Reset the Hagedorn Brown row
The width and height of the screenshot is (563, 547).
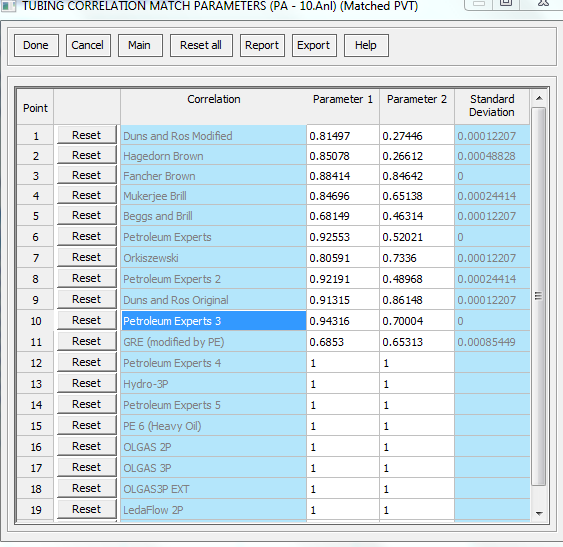point(87,155)
